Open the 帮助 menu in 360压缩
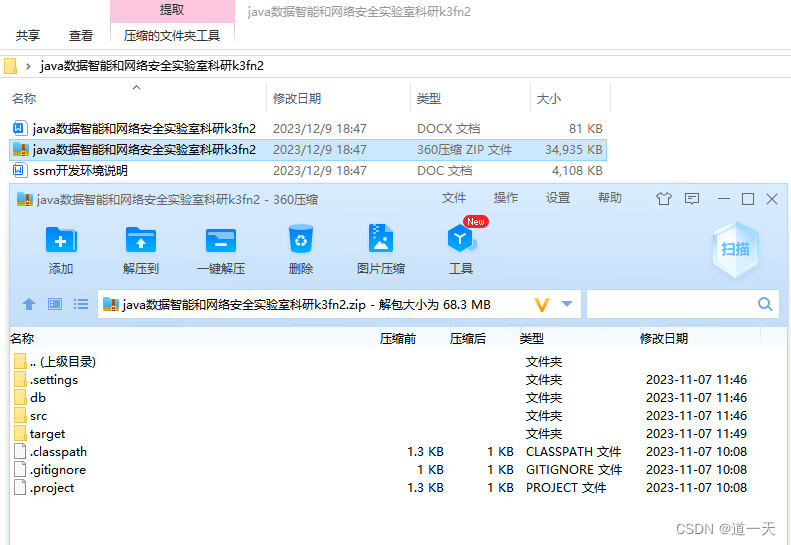The width and height of the screenshot is (791, 545). click(x=609, y=198)
